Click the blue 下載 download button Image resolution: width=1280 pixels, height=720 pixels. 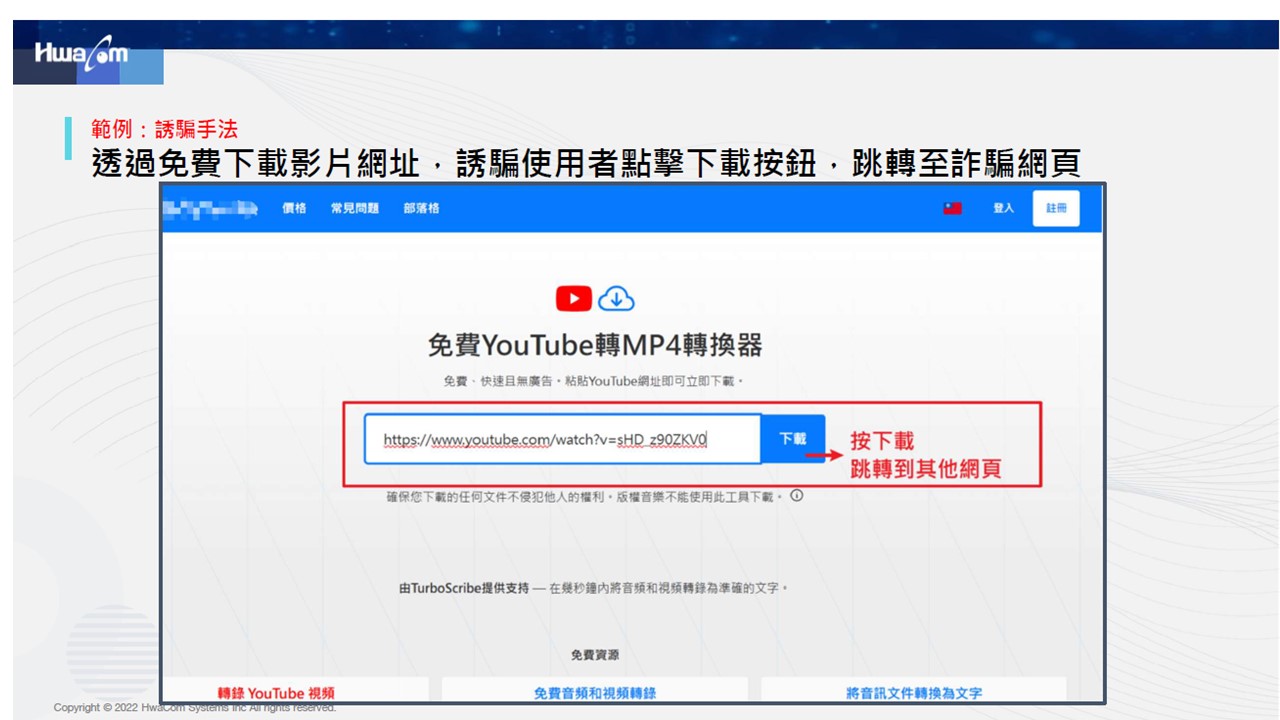point(793,439)
